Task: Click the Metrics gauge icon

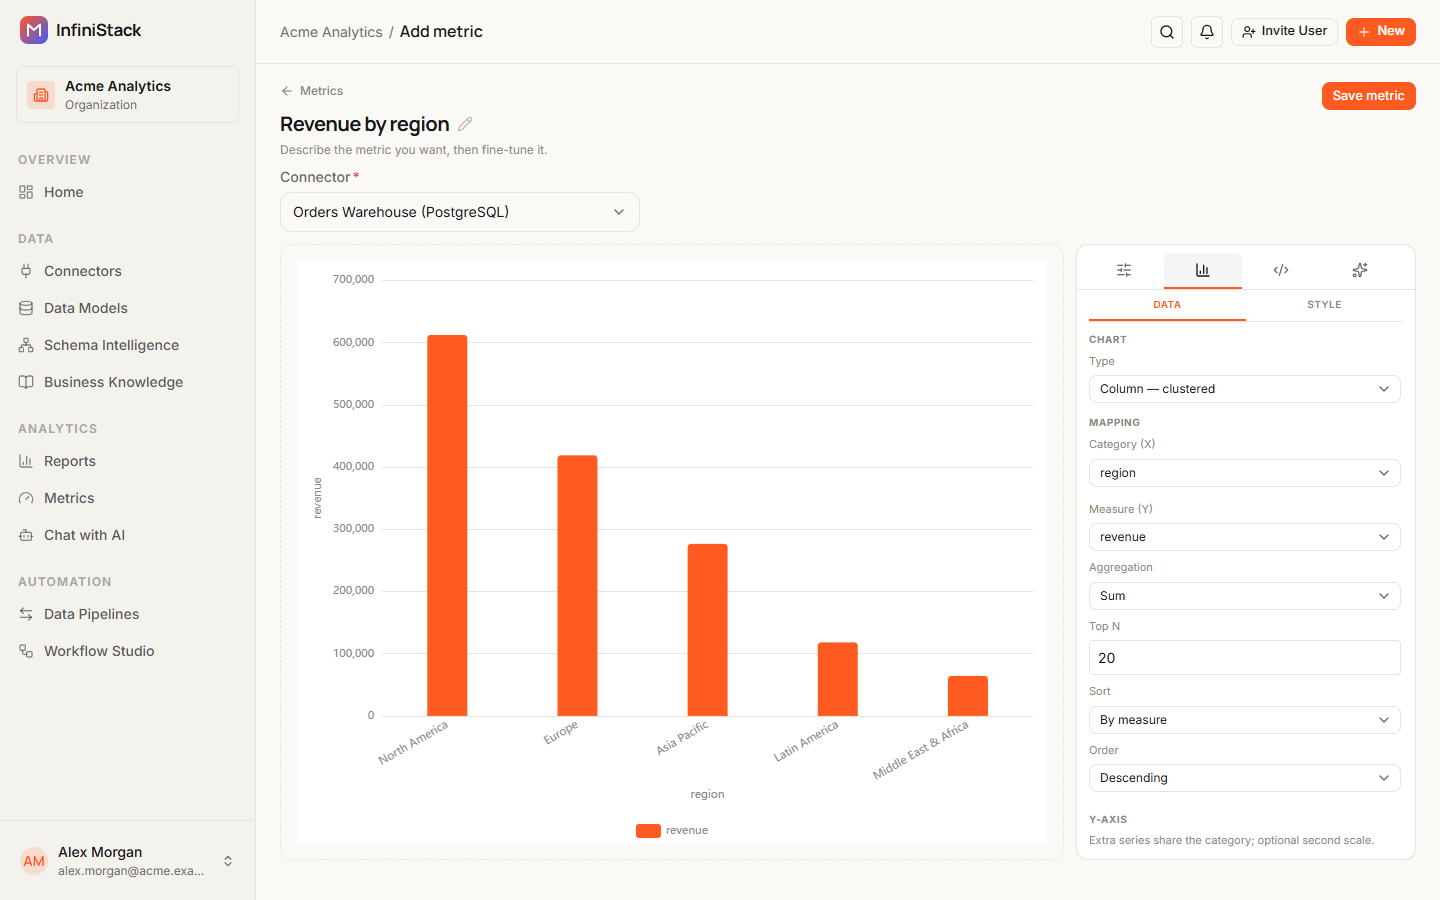Action: (26, 498)
